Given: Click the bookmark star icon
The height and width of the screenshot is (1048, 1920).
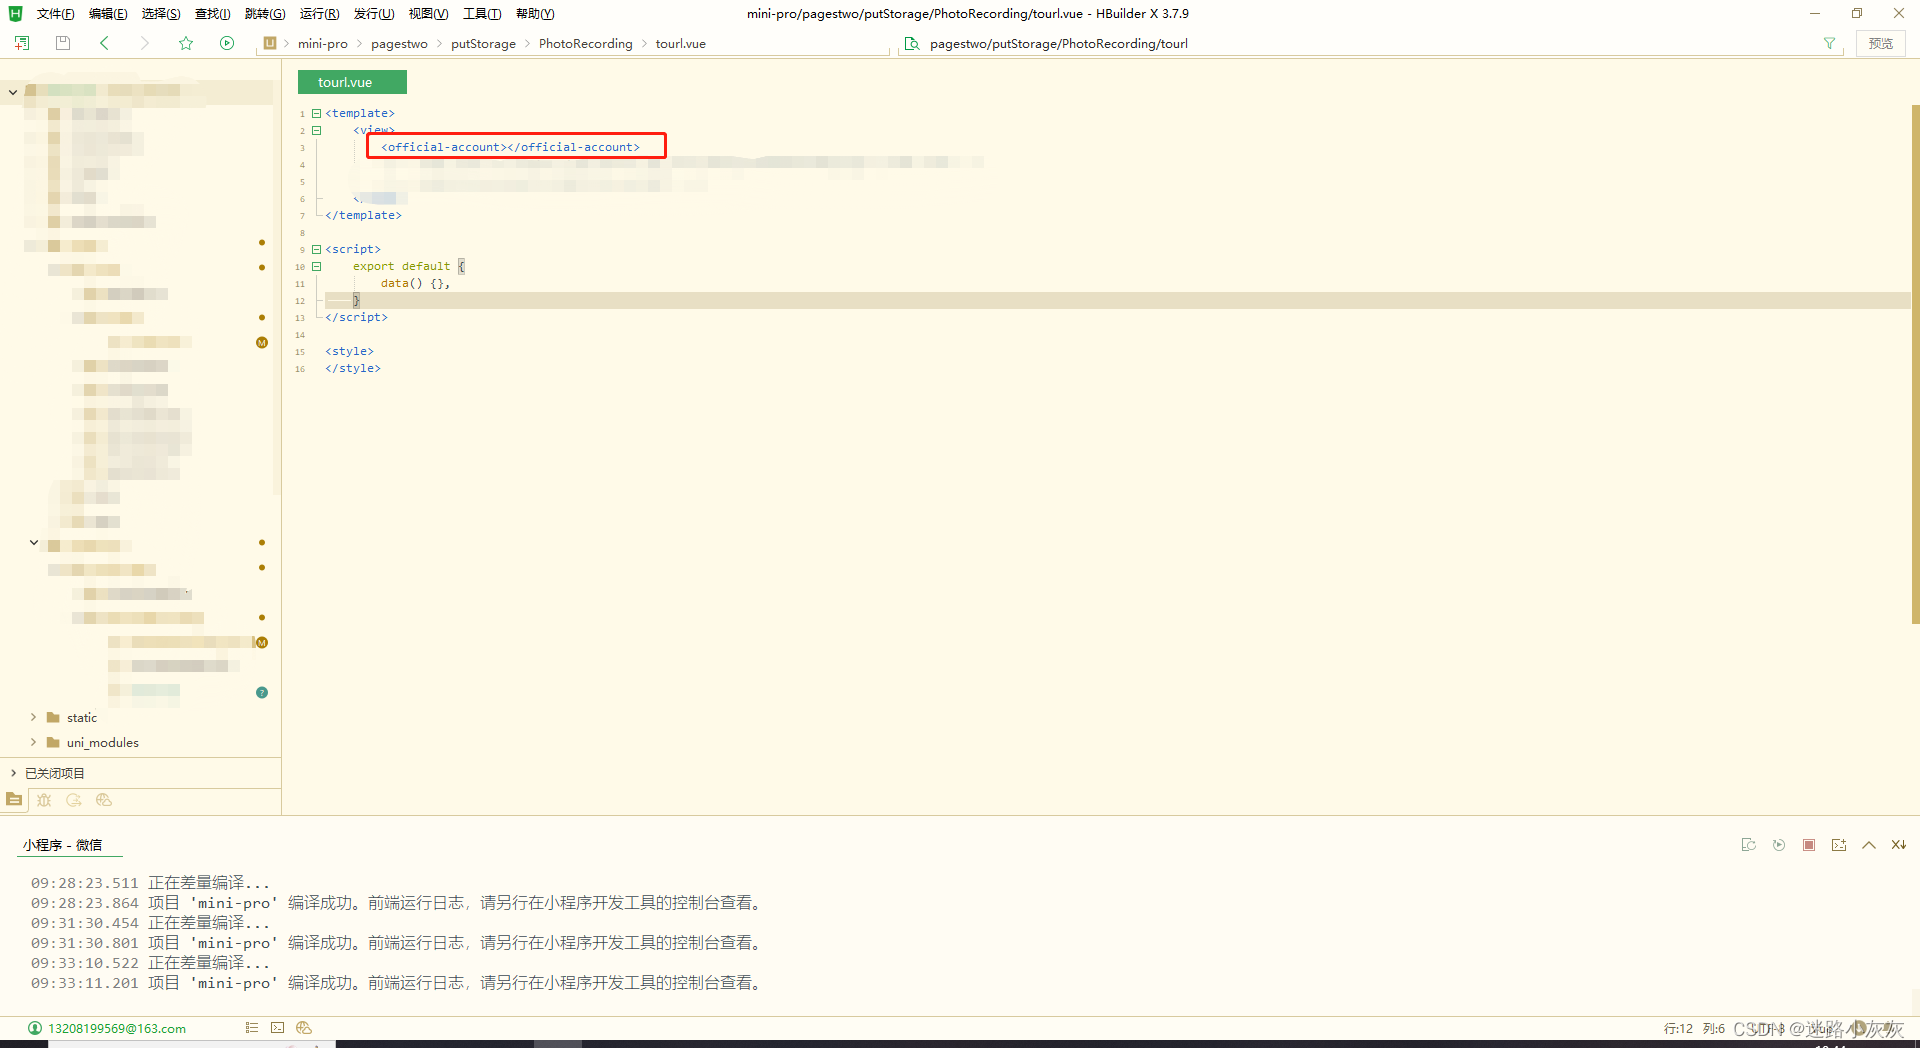Looking at the screenshot, I should click(x=186, y=43).
